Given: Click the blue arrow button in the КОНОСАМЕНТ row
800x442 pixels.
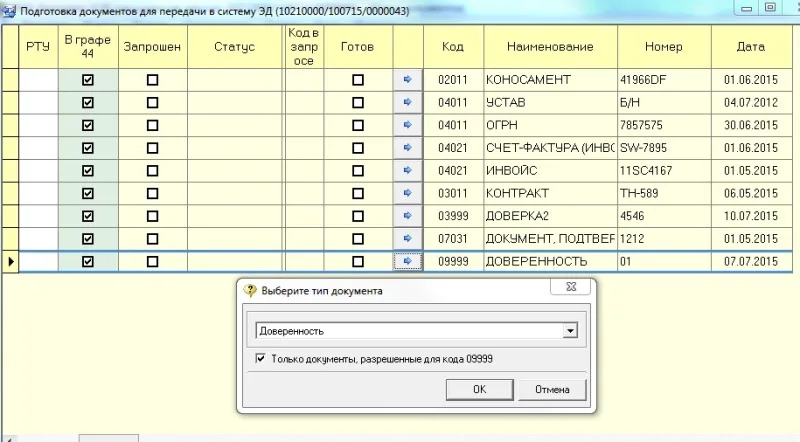Looking at the screenshot, I should pos(408,80).
